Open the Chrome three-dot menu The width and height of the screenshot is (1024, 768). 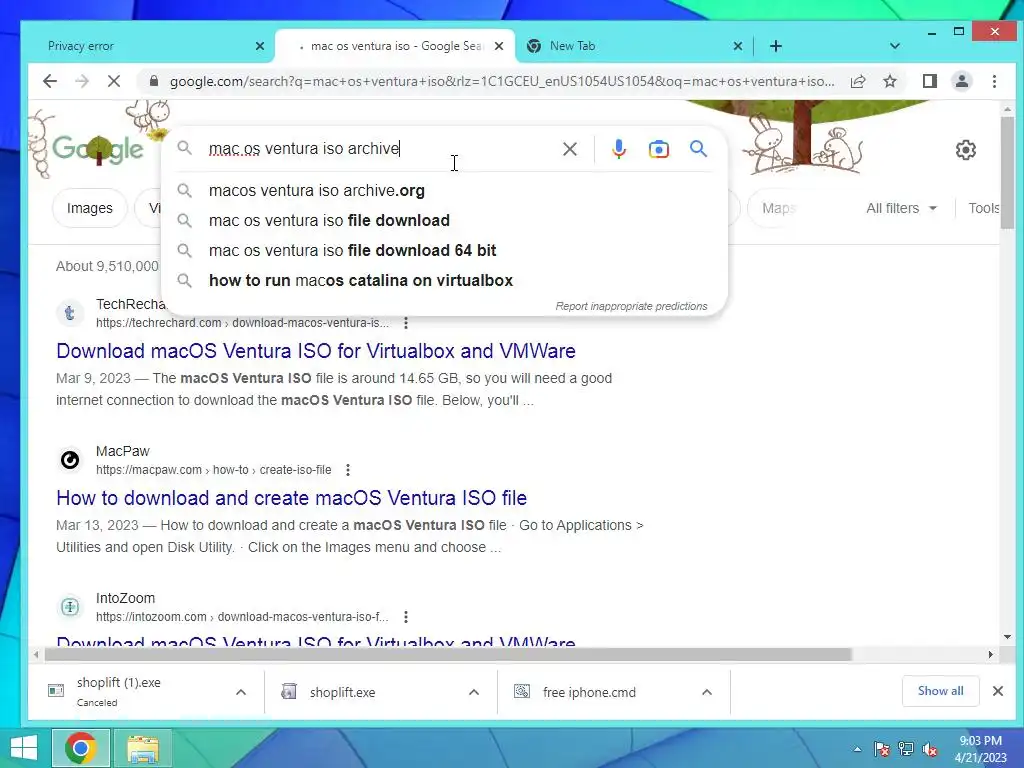pos(994,81)
